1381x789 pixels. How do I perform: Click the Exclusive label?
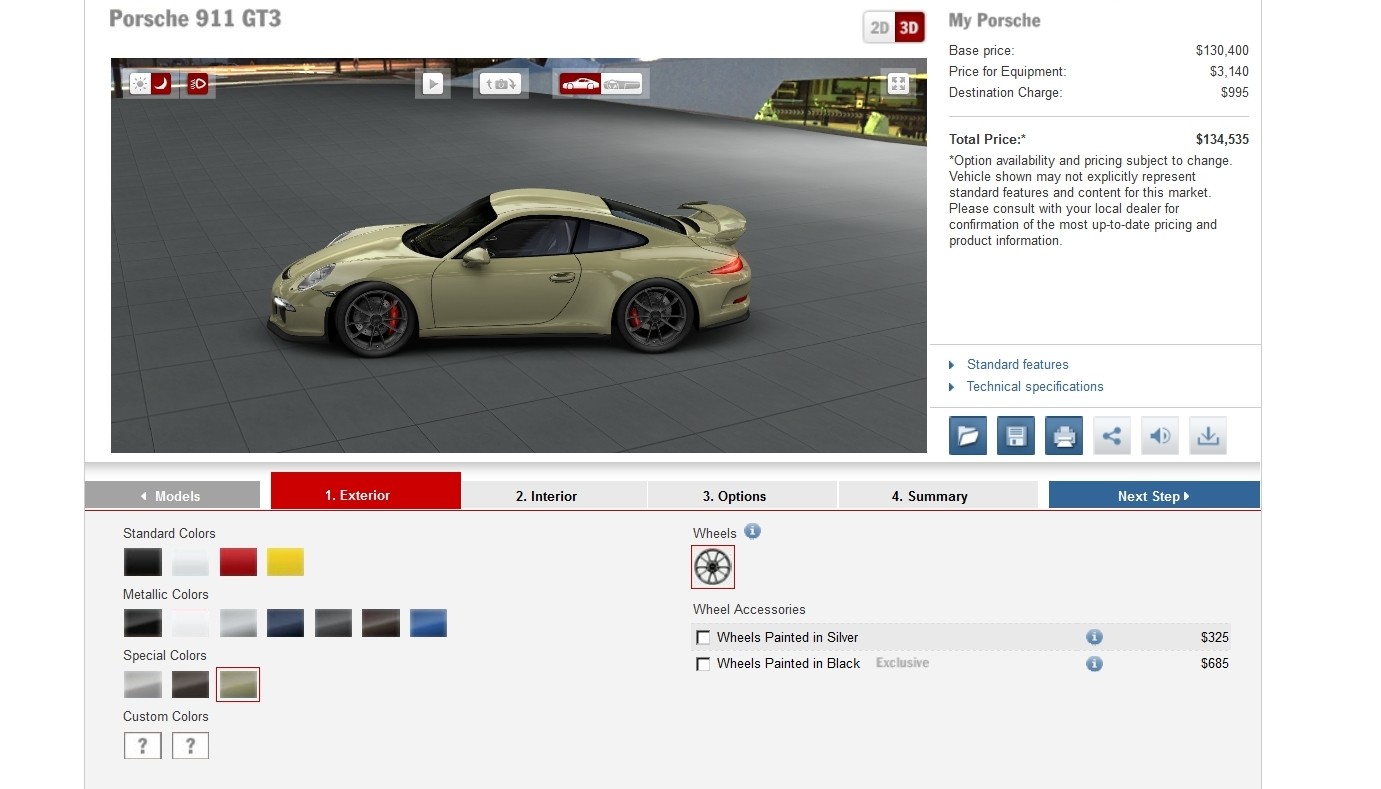coord(902,663)
